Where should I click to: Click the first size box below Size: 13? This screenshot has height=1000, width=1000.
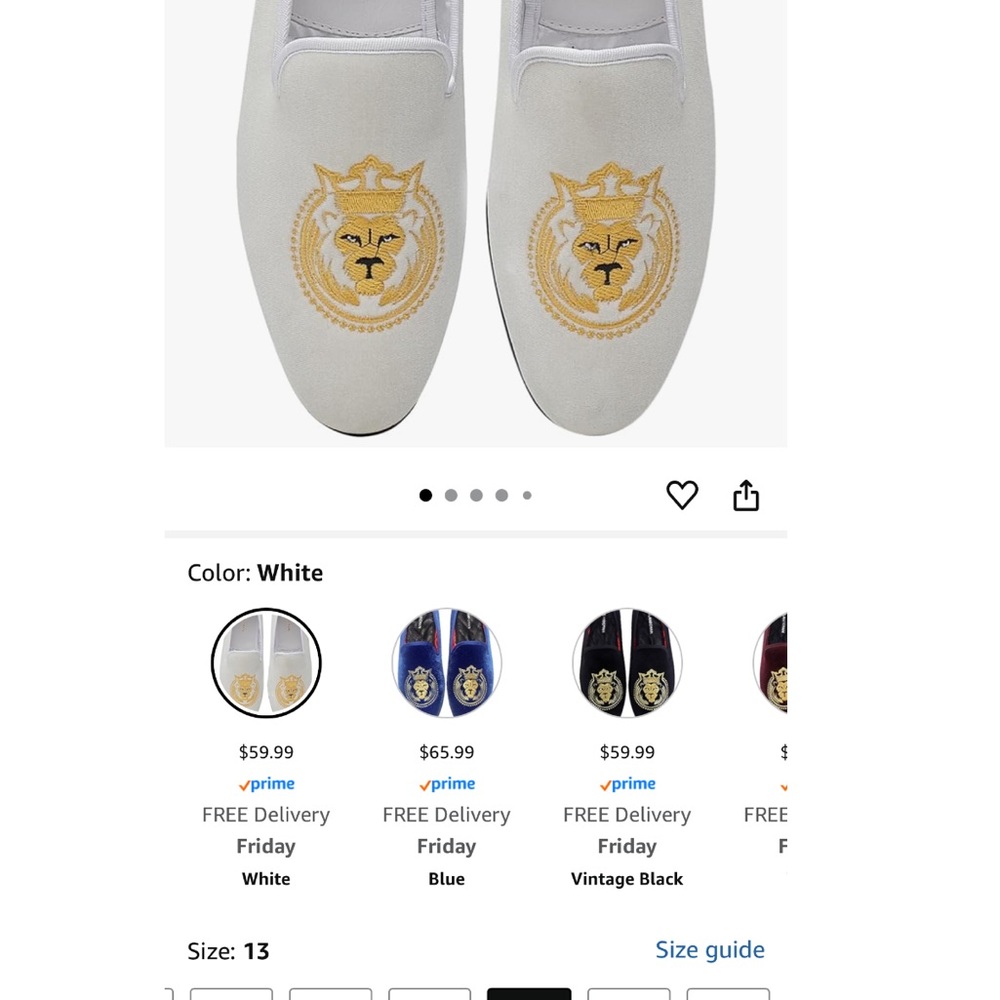[x=231, y=994]
